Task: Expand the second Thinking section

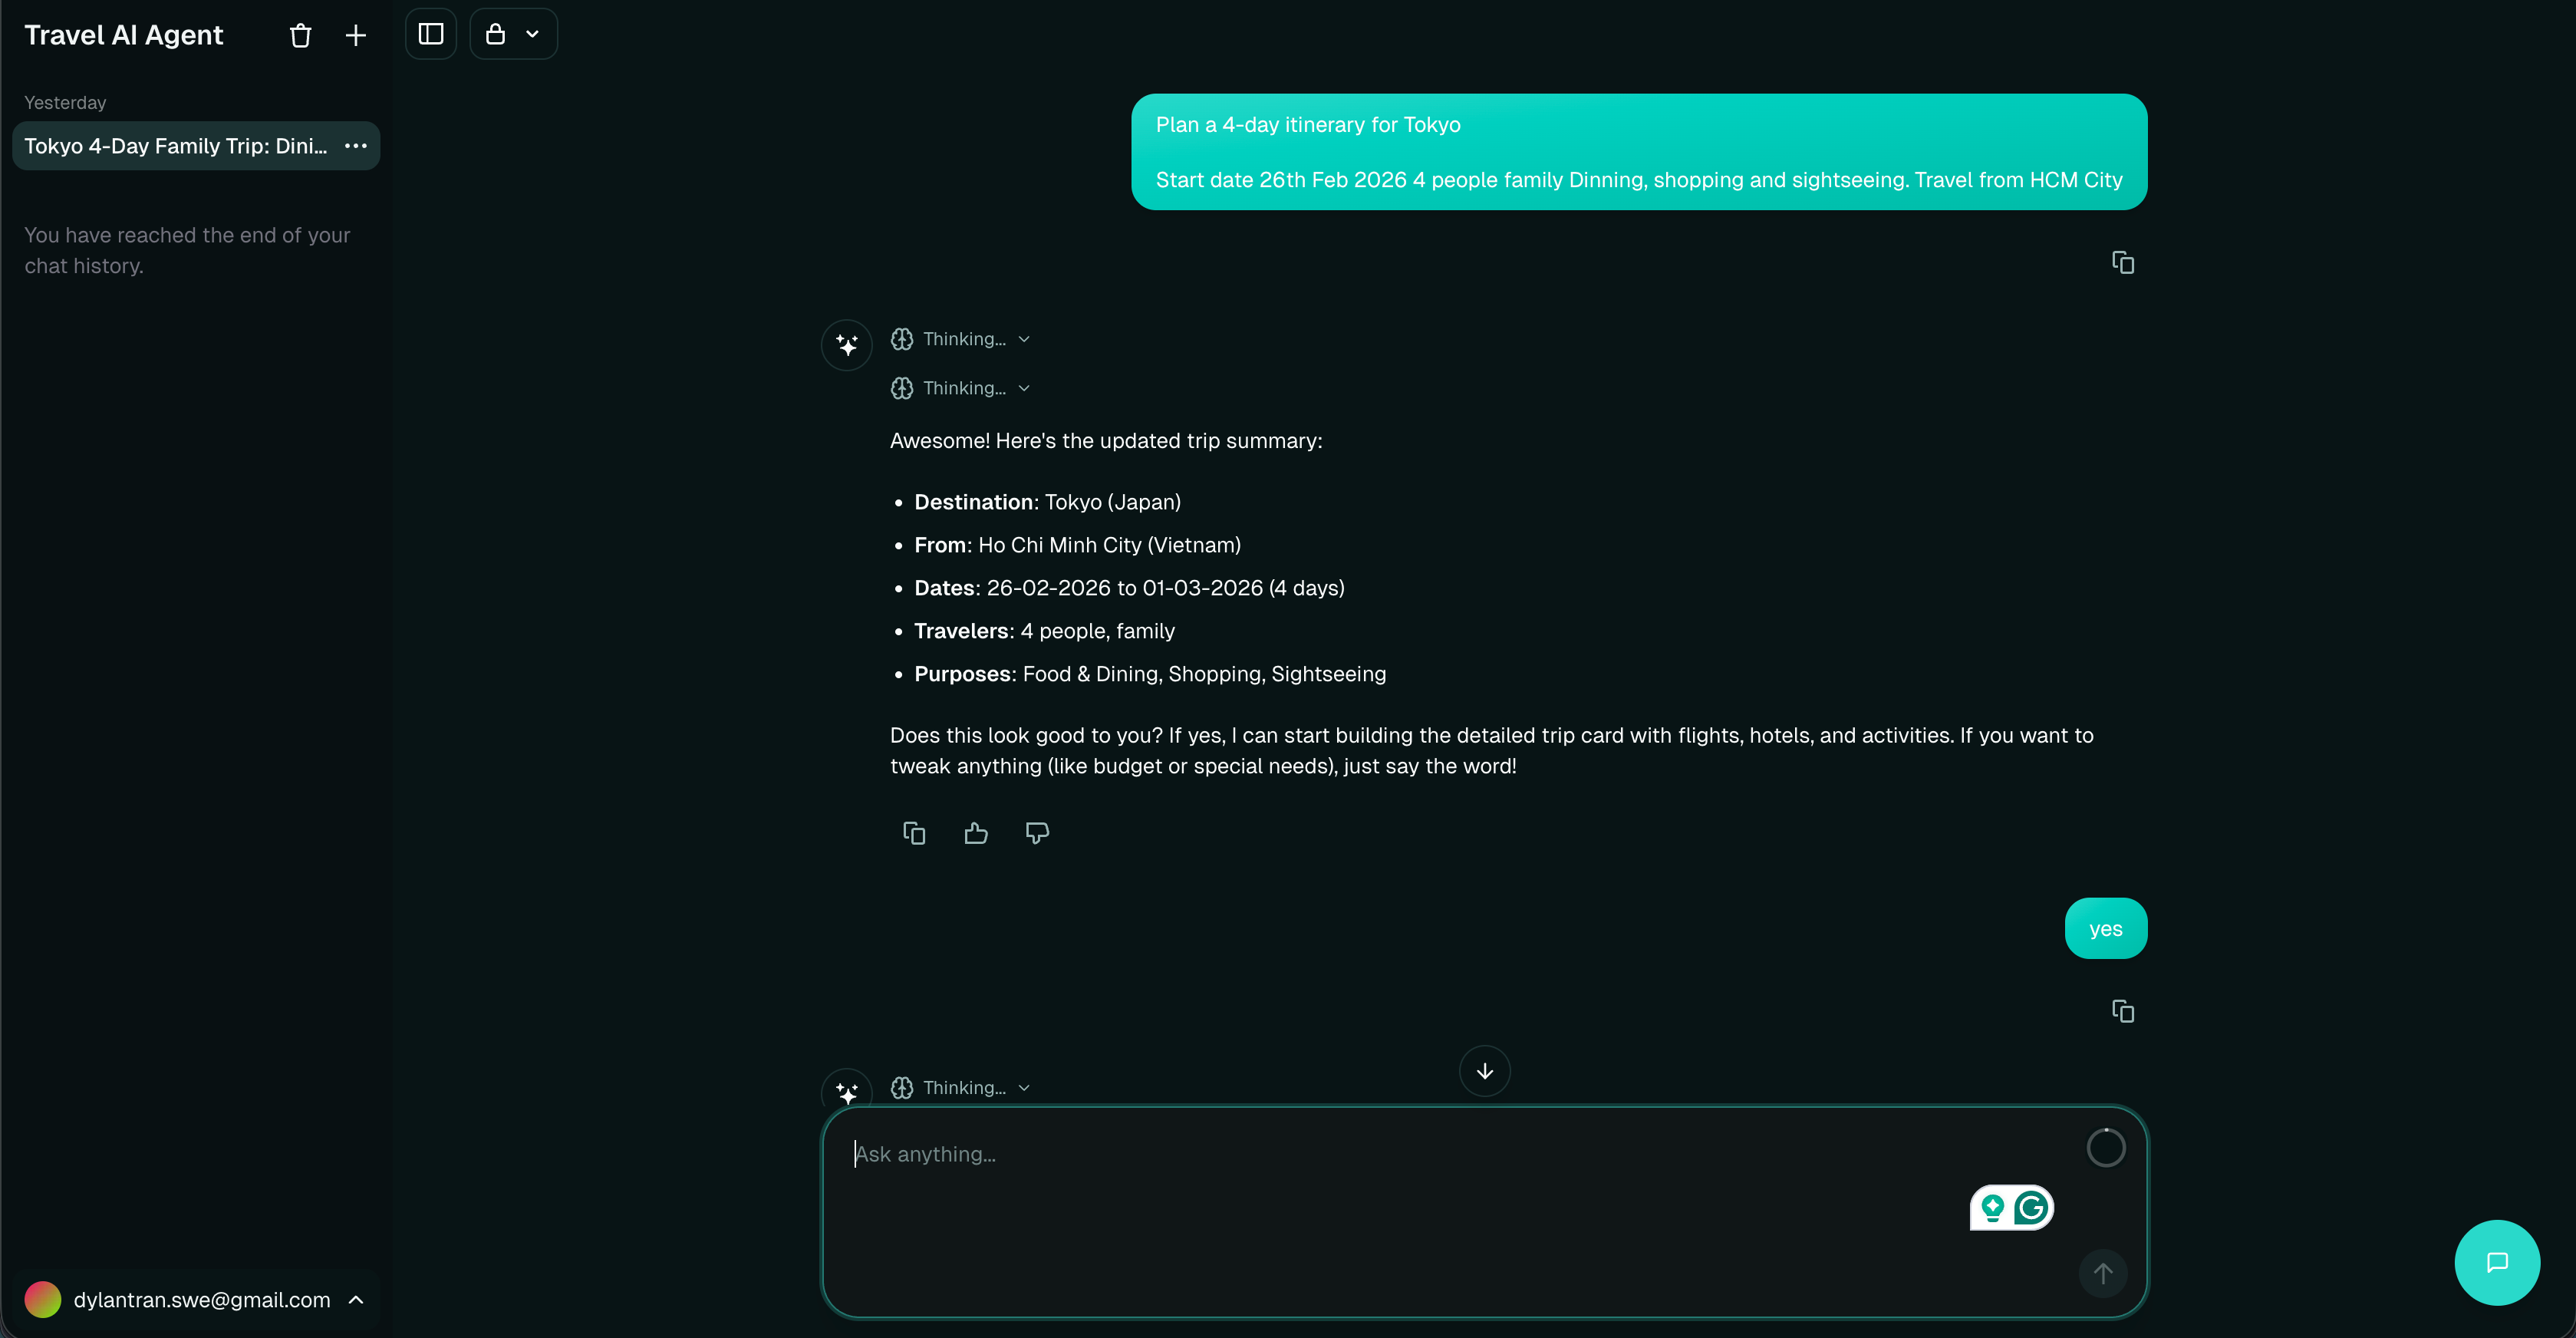Action: pos(962,388)
